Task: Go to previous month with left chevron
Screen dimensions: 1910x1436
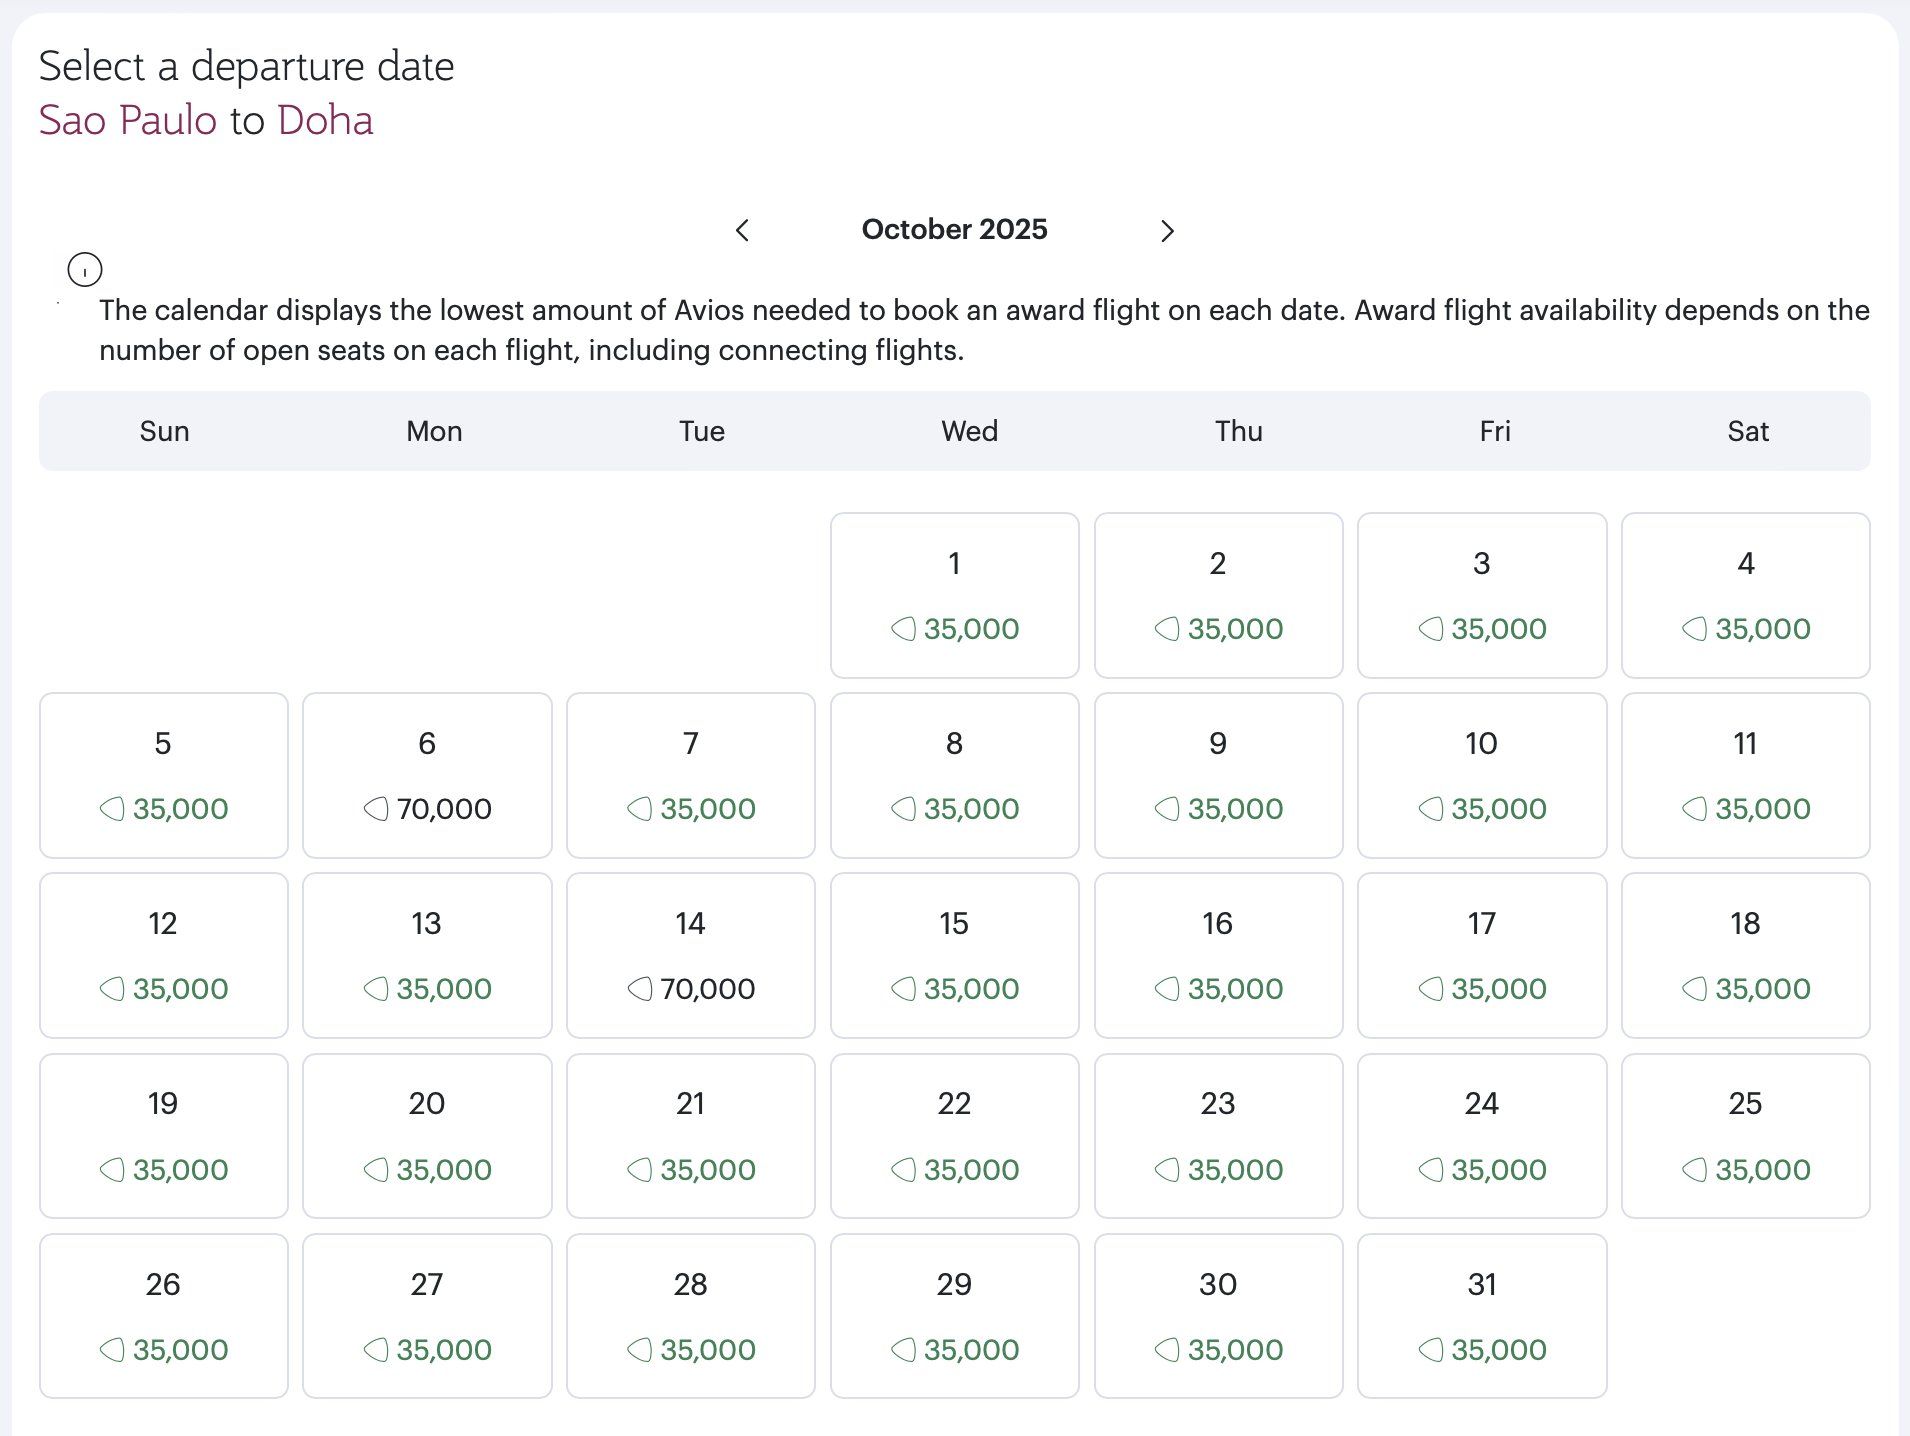Action: (742, 231)
